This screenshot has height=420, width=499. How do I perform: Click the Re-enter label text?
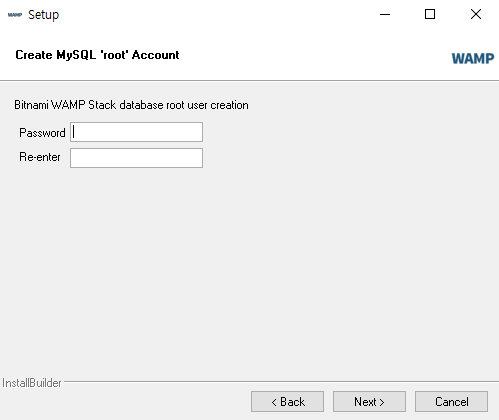click(x=40, y=157)
